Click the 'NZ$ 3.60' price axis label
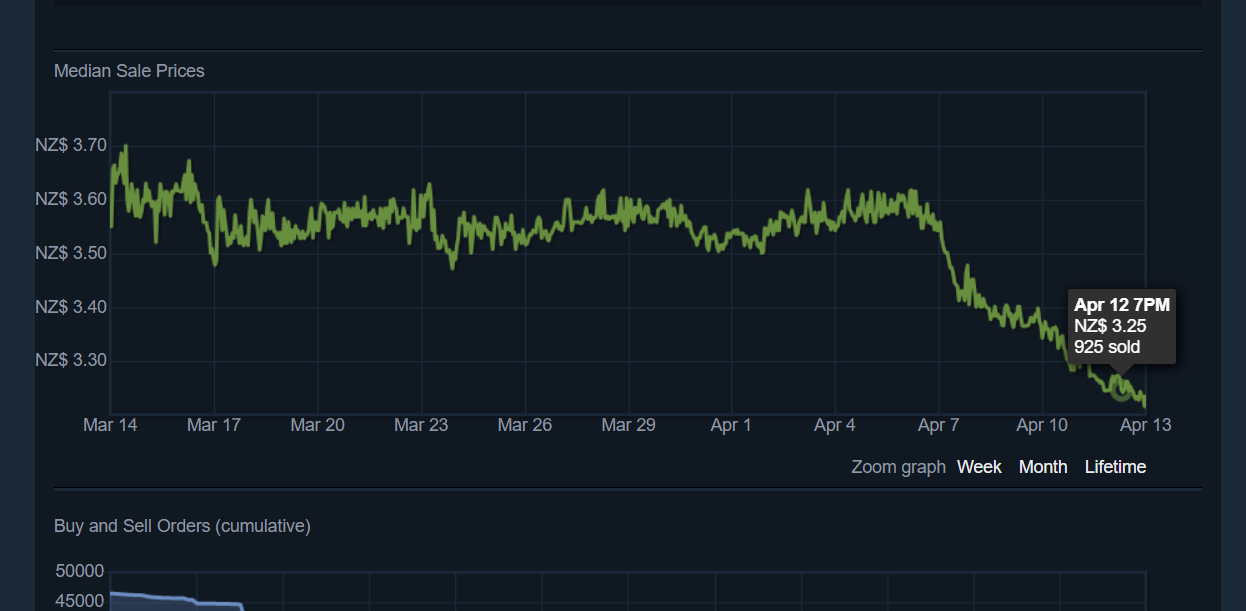This screenshot has height=611, width=1246. click(71, 199)
